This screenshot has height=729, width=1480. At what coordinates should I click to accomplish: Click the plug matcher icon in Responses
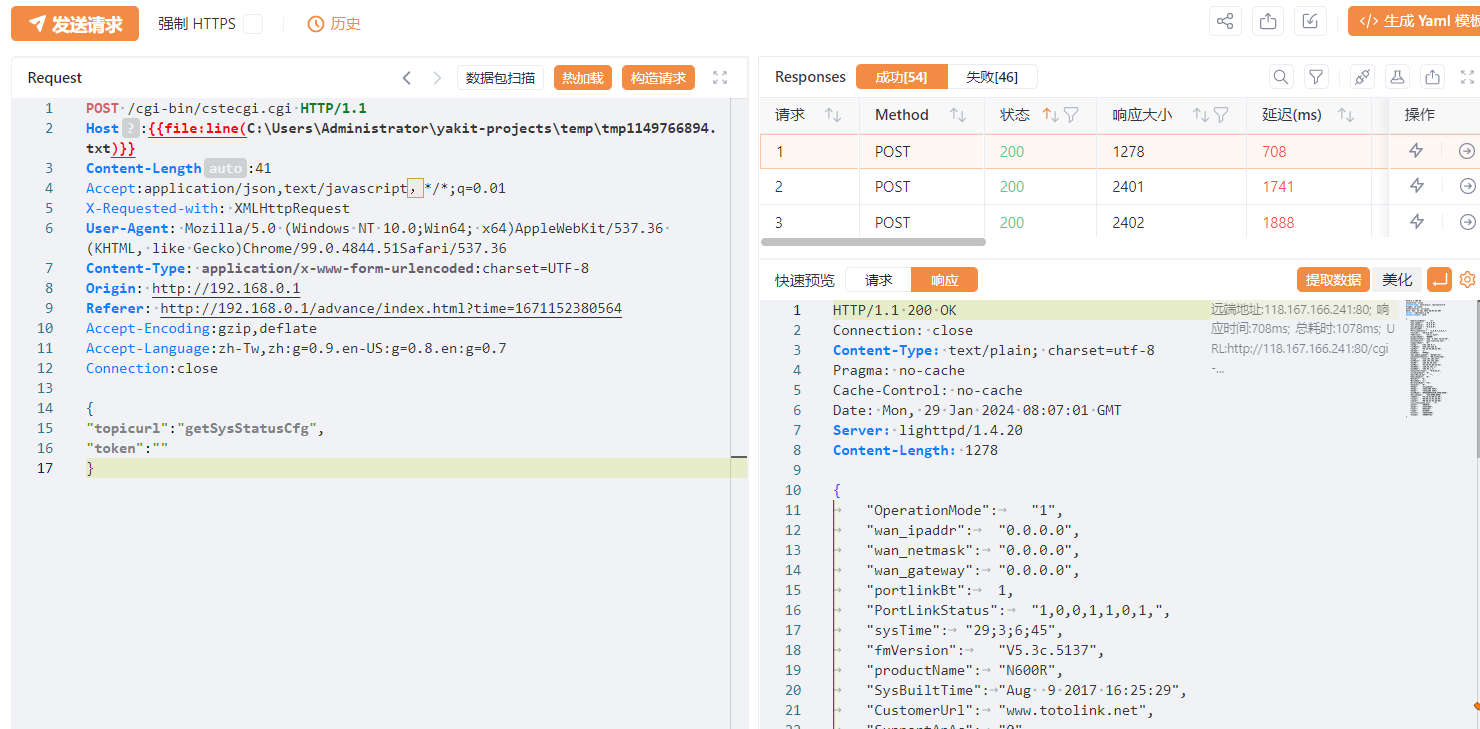tap(1362, 77)
